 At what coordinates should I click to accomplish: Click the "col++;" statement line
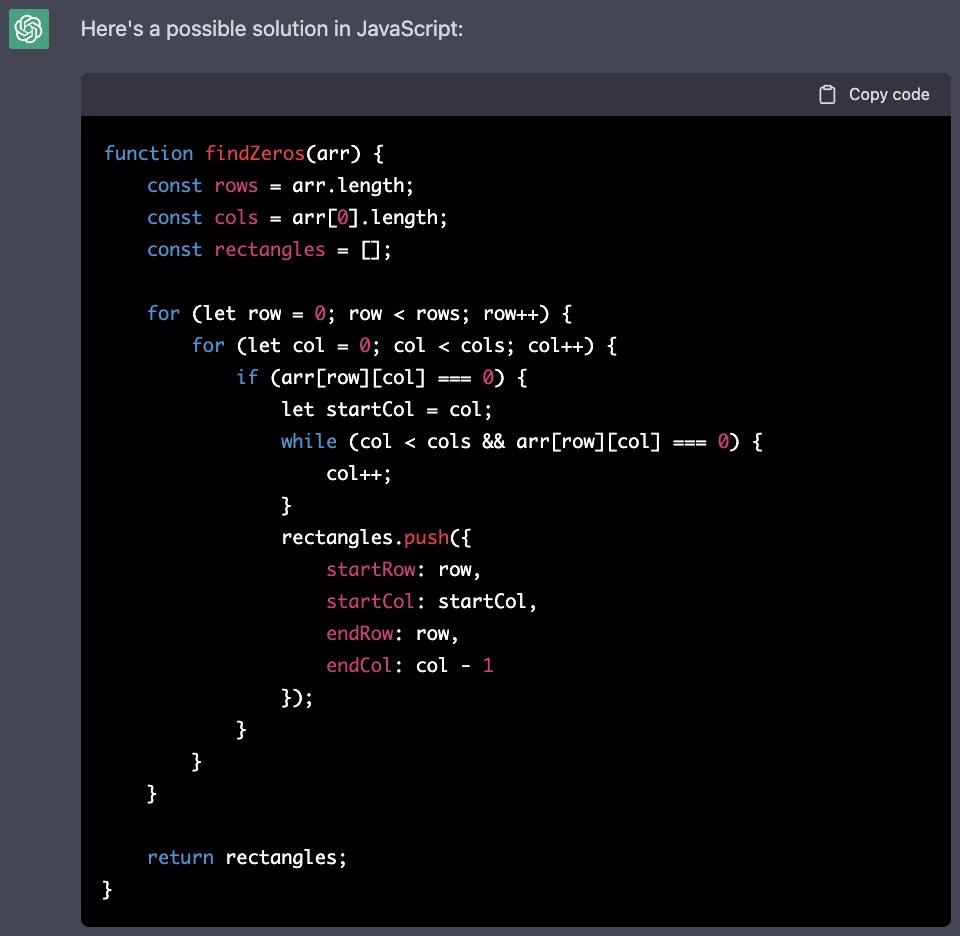358,473
